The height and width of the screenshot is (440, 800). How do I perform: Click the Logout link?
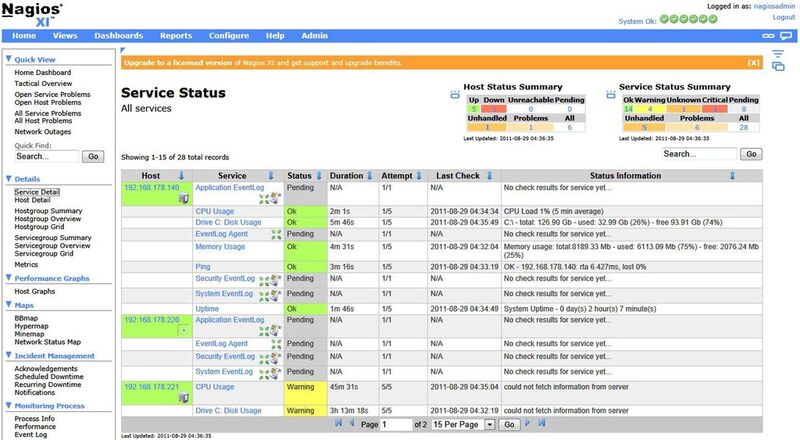point(783,17)
